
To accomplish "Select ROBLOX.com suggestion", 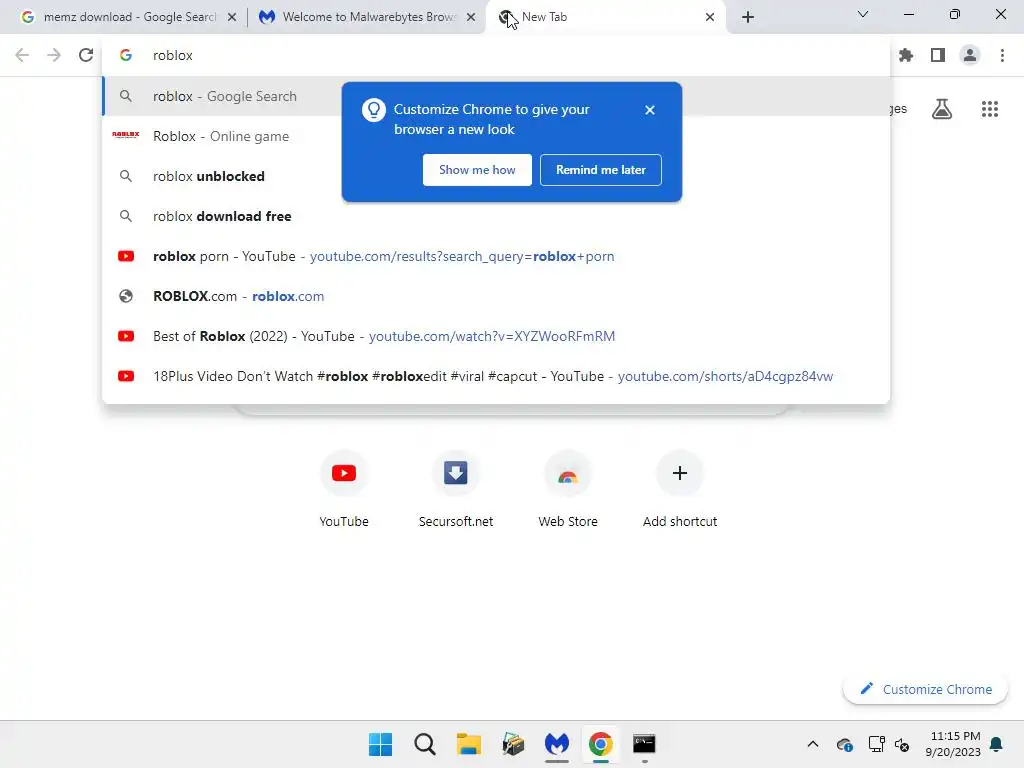I will pos(496,296).
